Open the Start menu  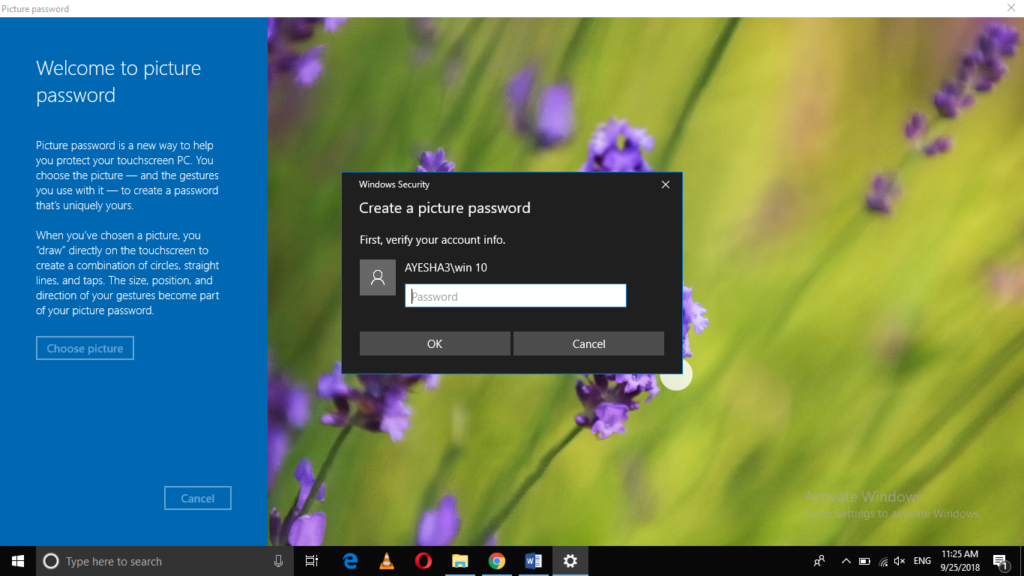click(19, 561)
